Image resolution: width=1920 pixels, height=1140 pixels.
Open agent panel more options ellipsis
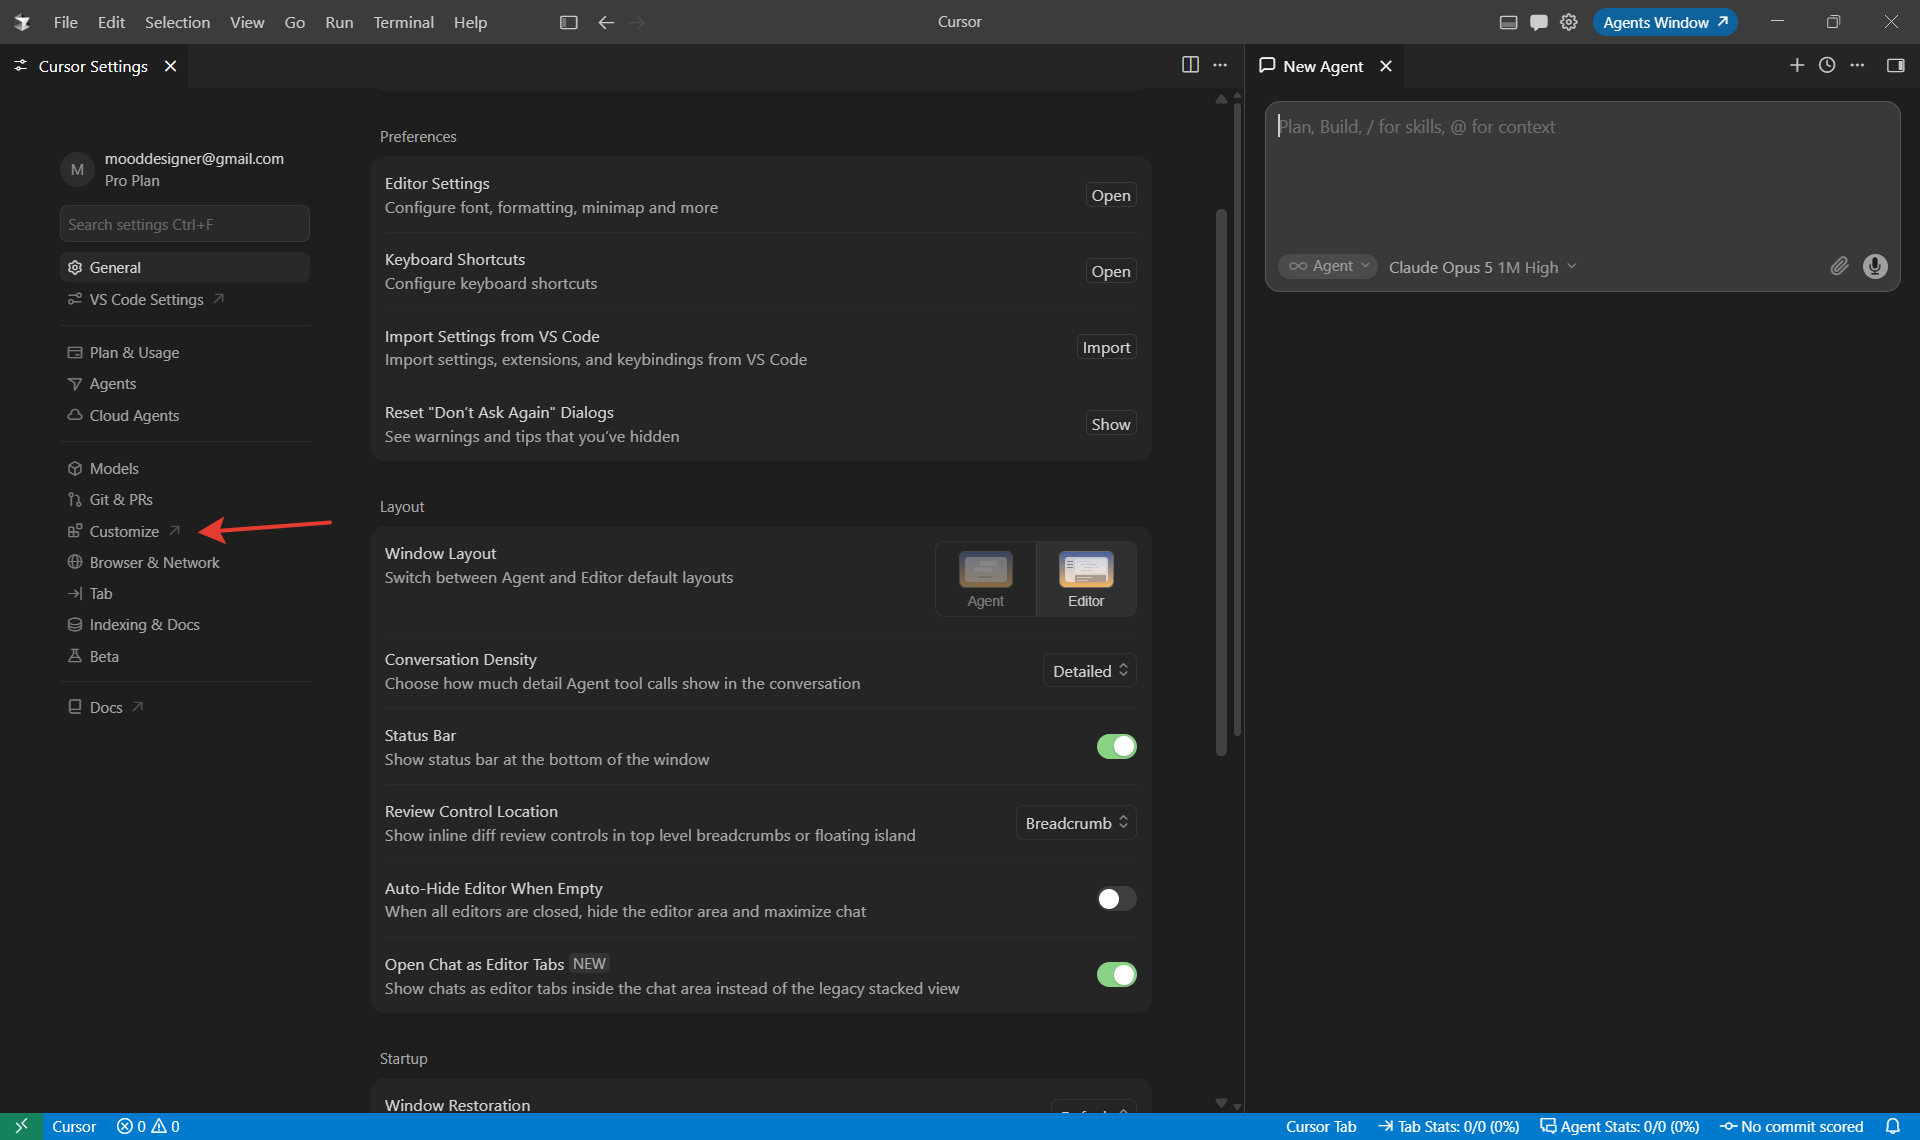[x=1857, y=65]
